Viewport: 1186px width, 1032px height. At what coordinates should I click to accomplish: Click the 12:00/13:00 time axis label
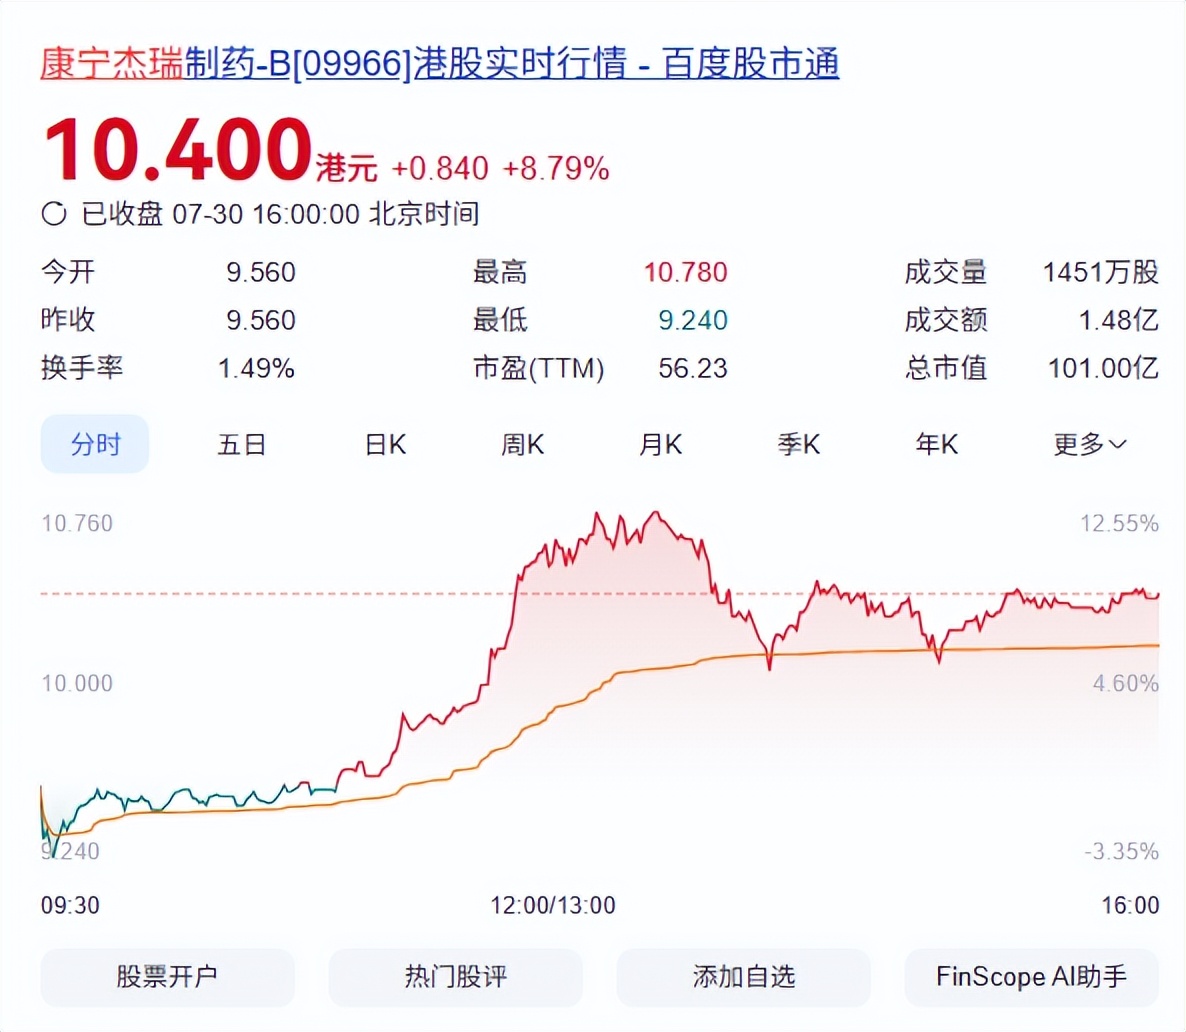[552, 906]
